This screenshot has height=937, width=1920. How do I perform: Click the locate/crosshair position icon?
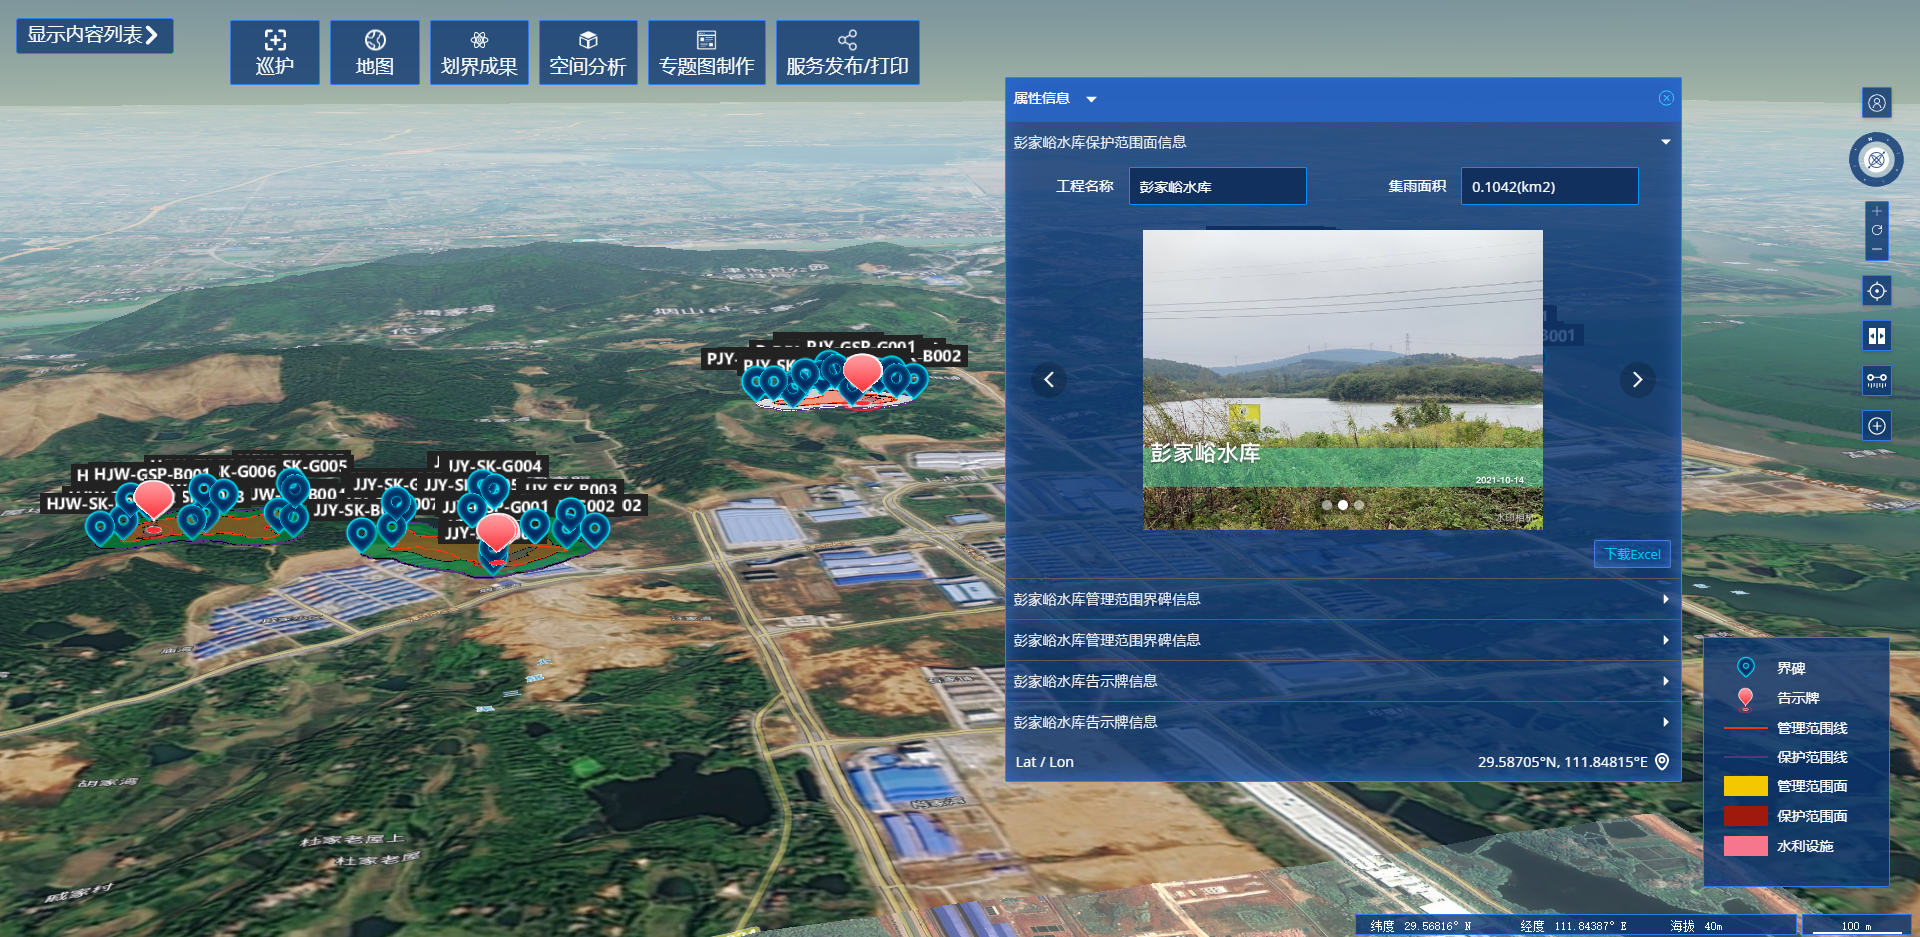coord(1877,291)
